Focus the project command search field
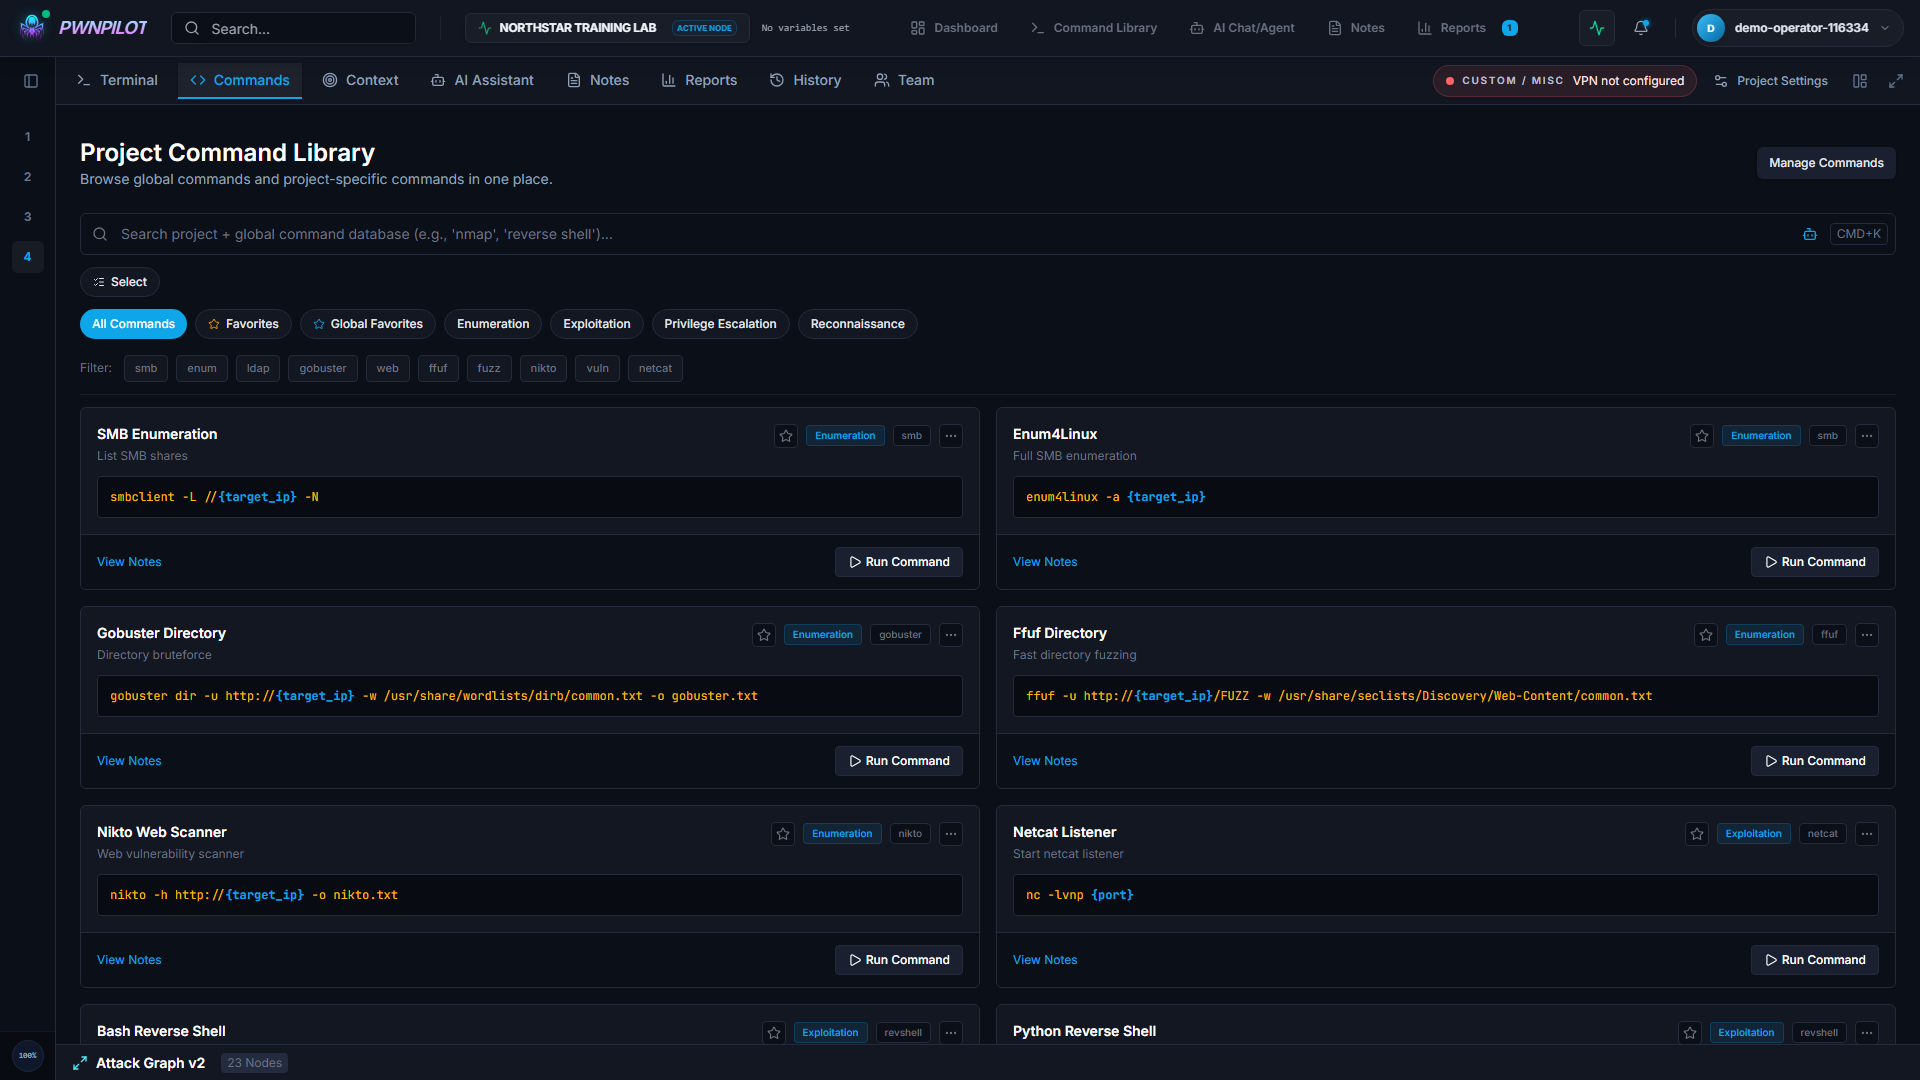Image resolution: width=1920 pixels, height=1080 pixels. (x=987, y=234)
